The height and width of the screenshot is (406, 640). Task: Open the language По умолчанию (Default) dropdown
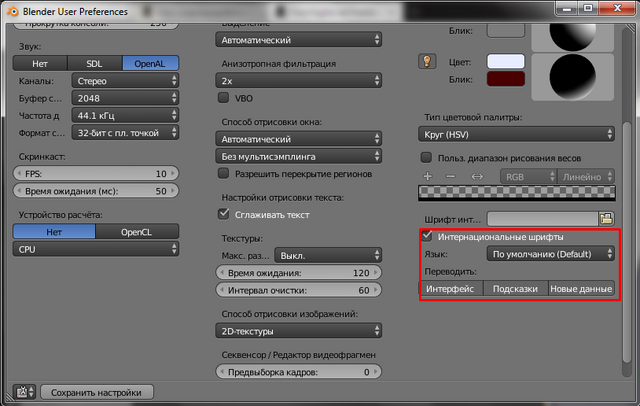[x=551, y=254]
